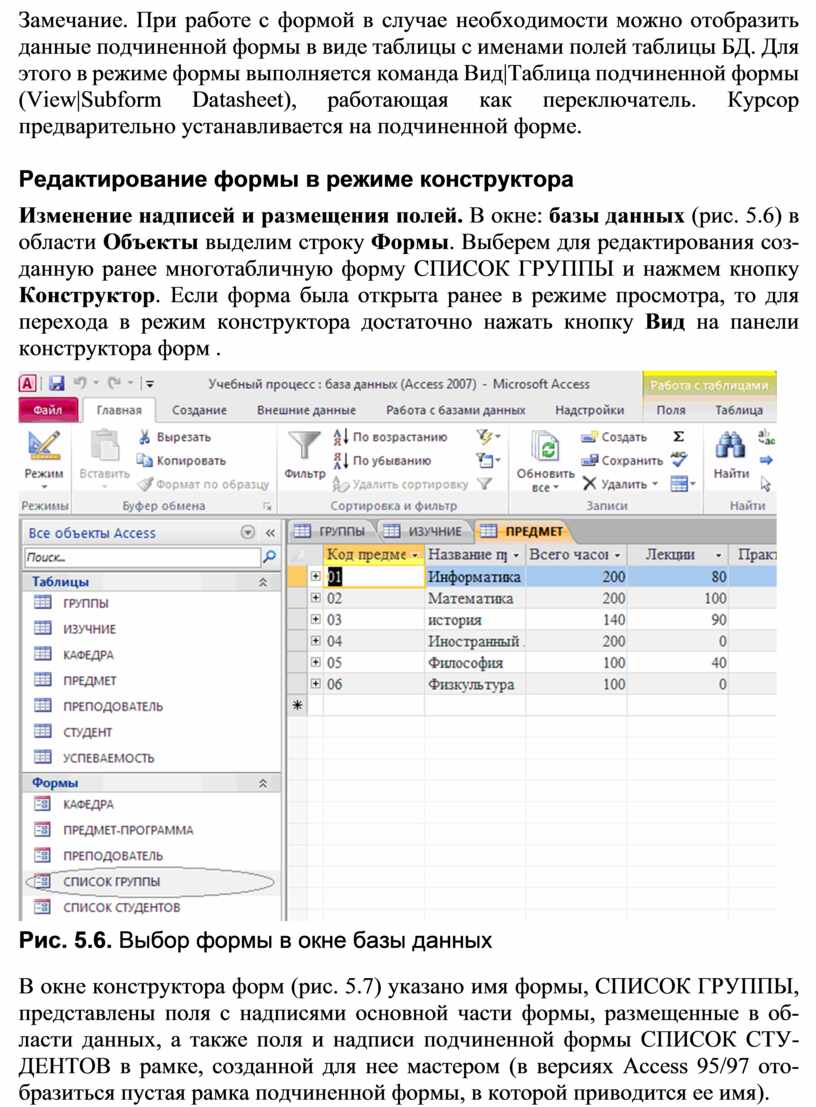Open the Всего часов column dropdown

tap(617, 556)
